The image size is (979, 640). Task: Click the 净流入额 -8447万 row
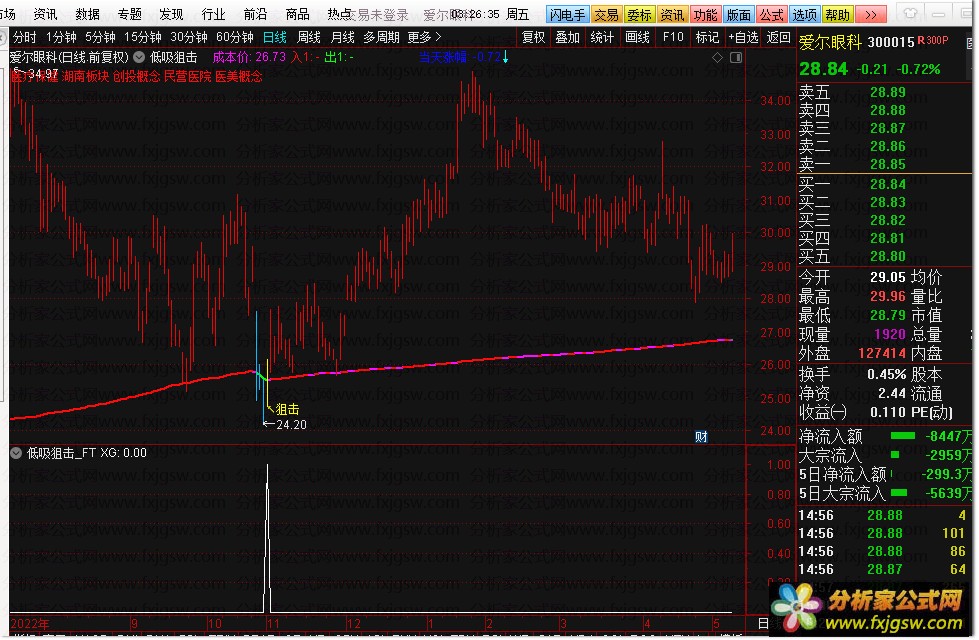point(885,436)
